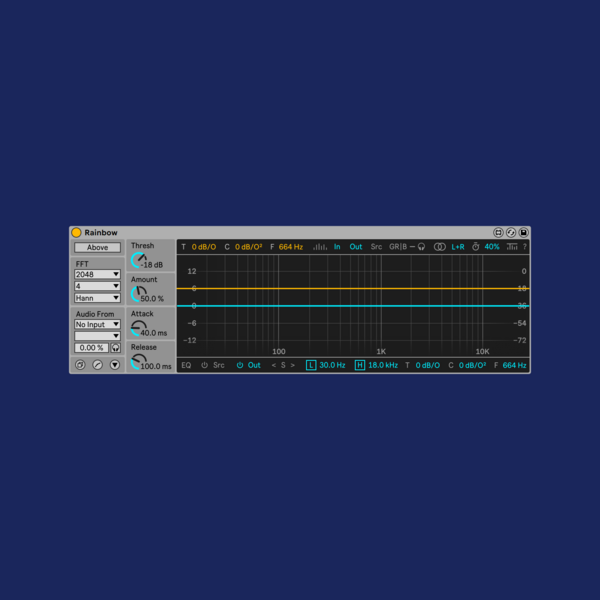This screenshot has height=600, width=600.
Task: Toggle the Out power icon in EQ bar
Action: pos(240,365)
